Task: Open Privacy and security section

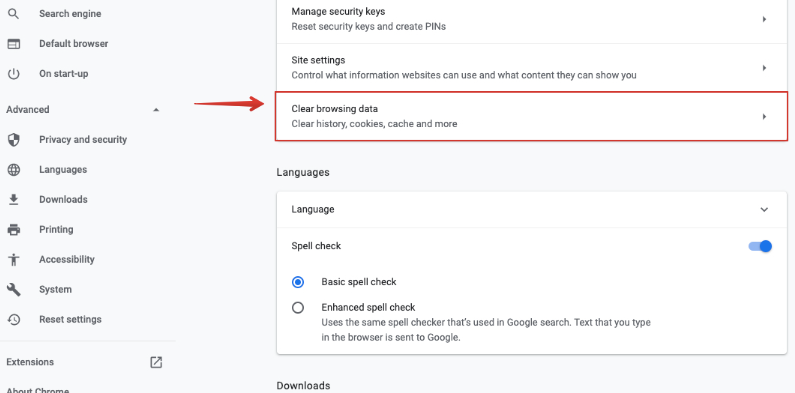Action: click(83, 139)
